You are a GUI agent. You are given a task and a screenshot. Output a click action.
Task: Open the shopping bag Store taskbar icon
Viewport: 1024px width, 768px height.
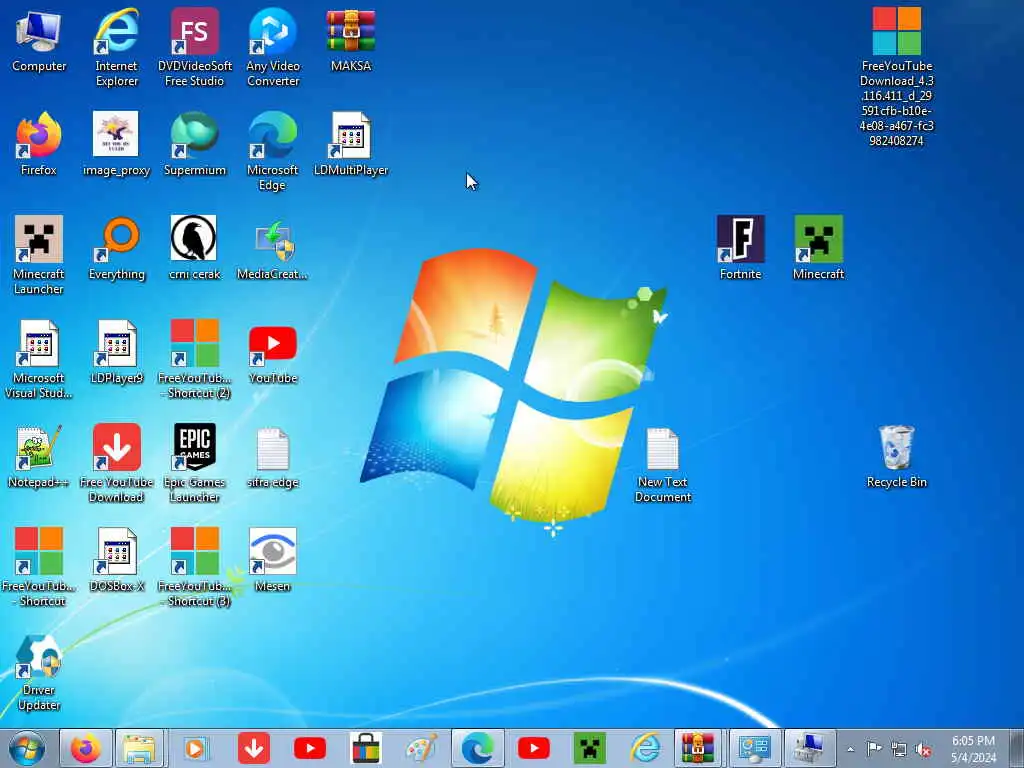pos(366,748)
